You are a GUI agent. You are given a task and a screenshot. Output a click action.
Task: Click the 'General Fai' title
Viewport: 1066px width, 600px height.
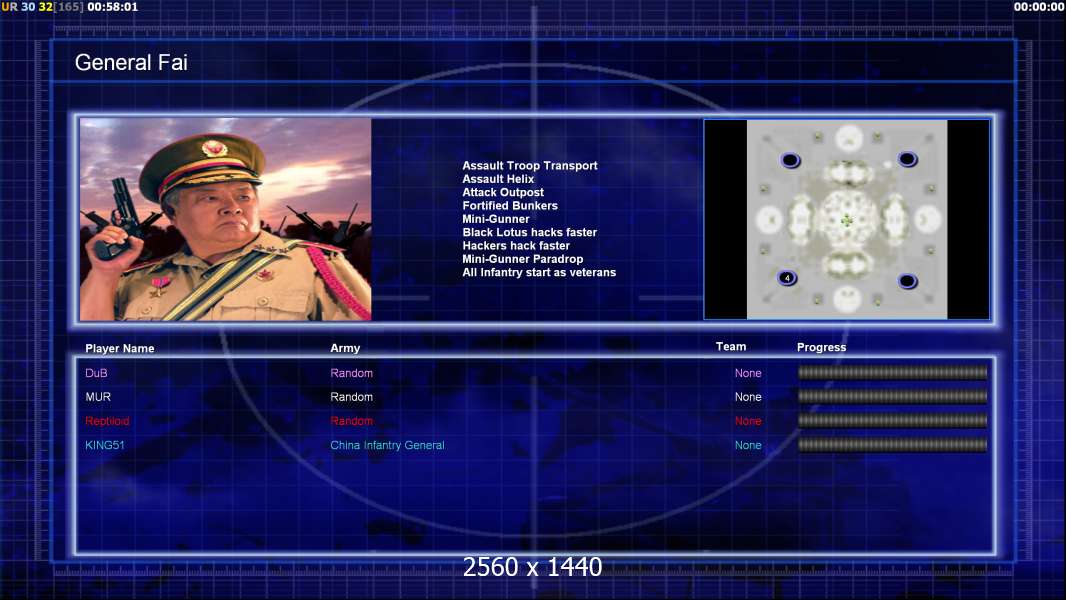click(131, 63)
